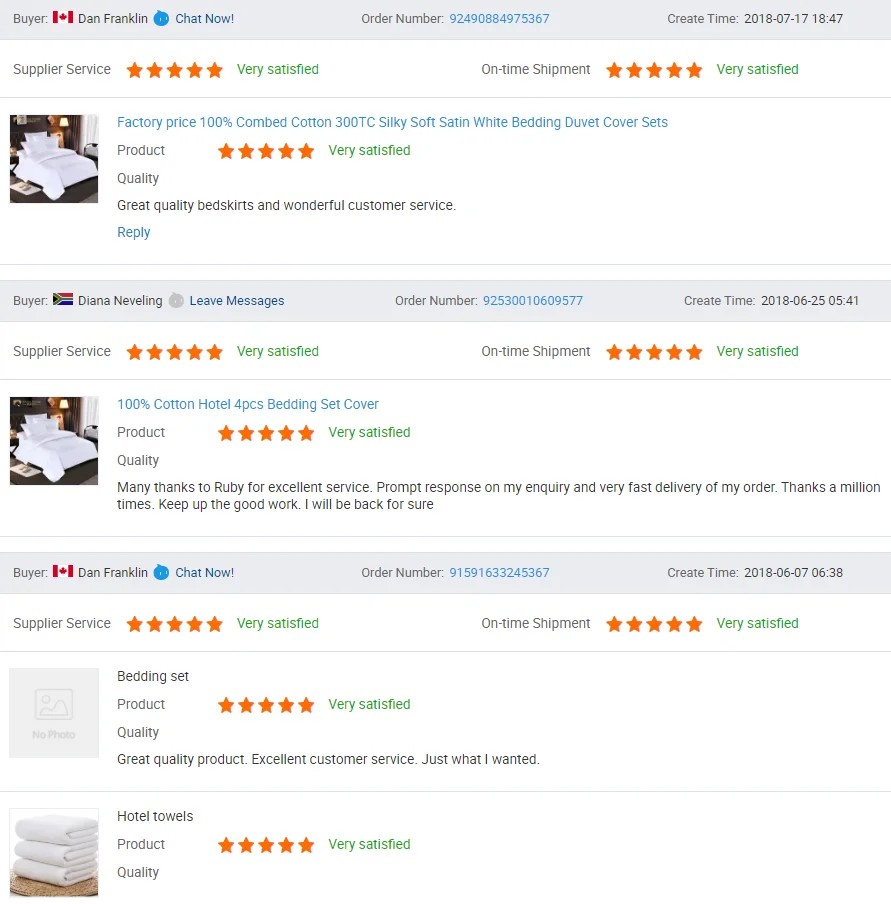Click Reply under the bedskirts review

click(133, 232)
